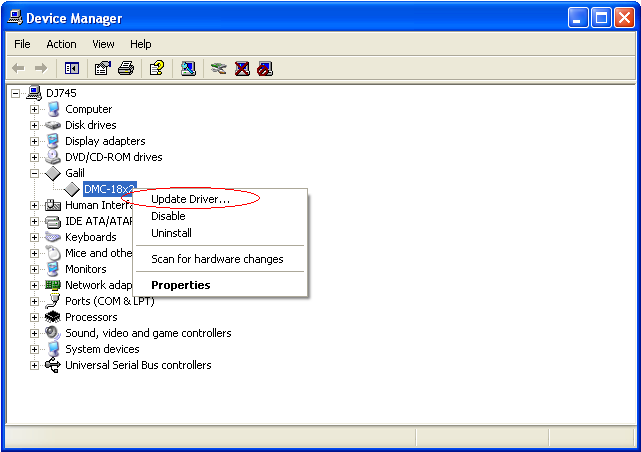The width and height of the screenshot is (641, 452).
Task: Click the Device Manager title bar icon
Action: [x=15, y=18]
